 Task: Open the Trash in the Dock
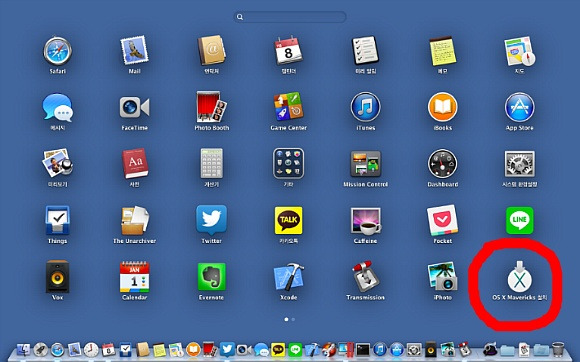(x=558, y=349)
